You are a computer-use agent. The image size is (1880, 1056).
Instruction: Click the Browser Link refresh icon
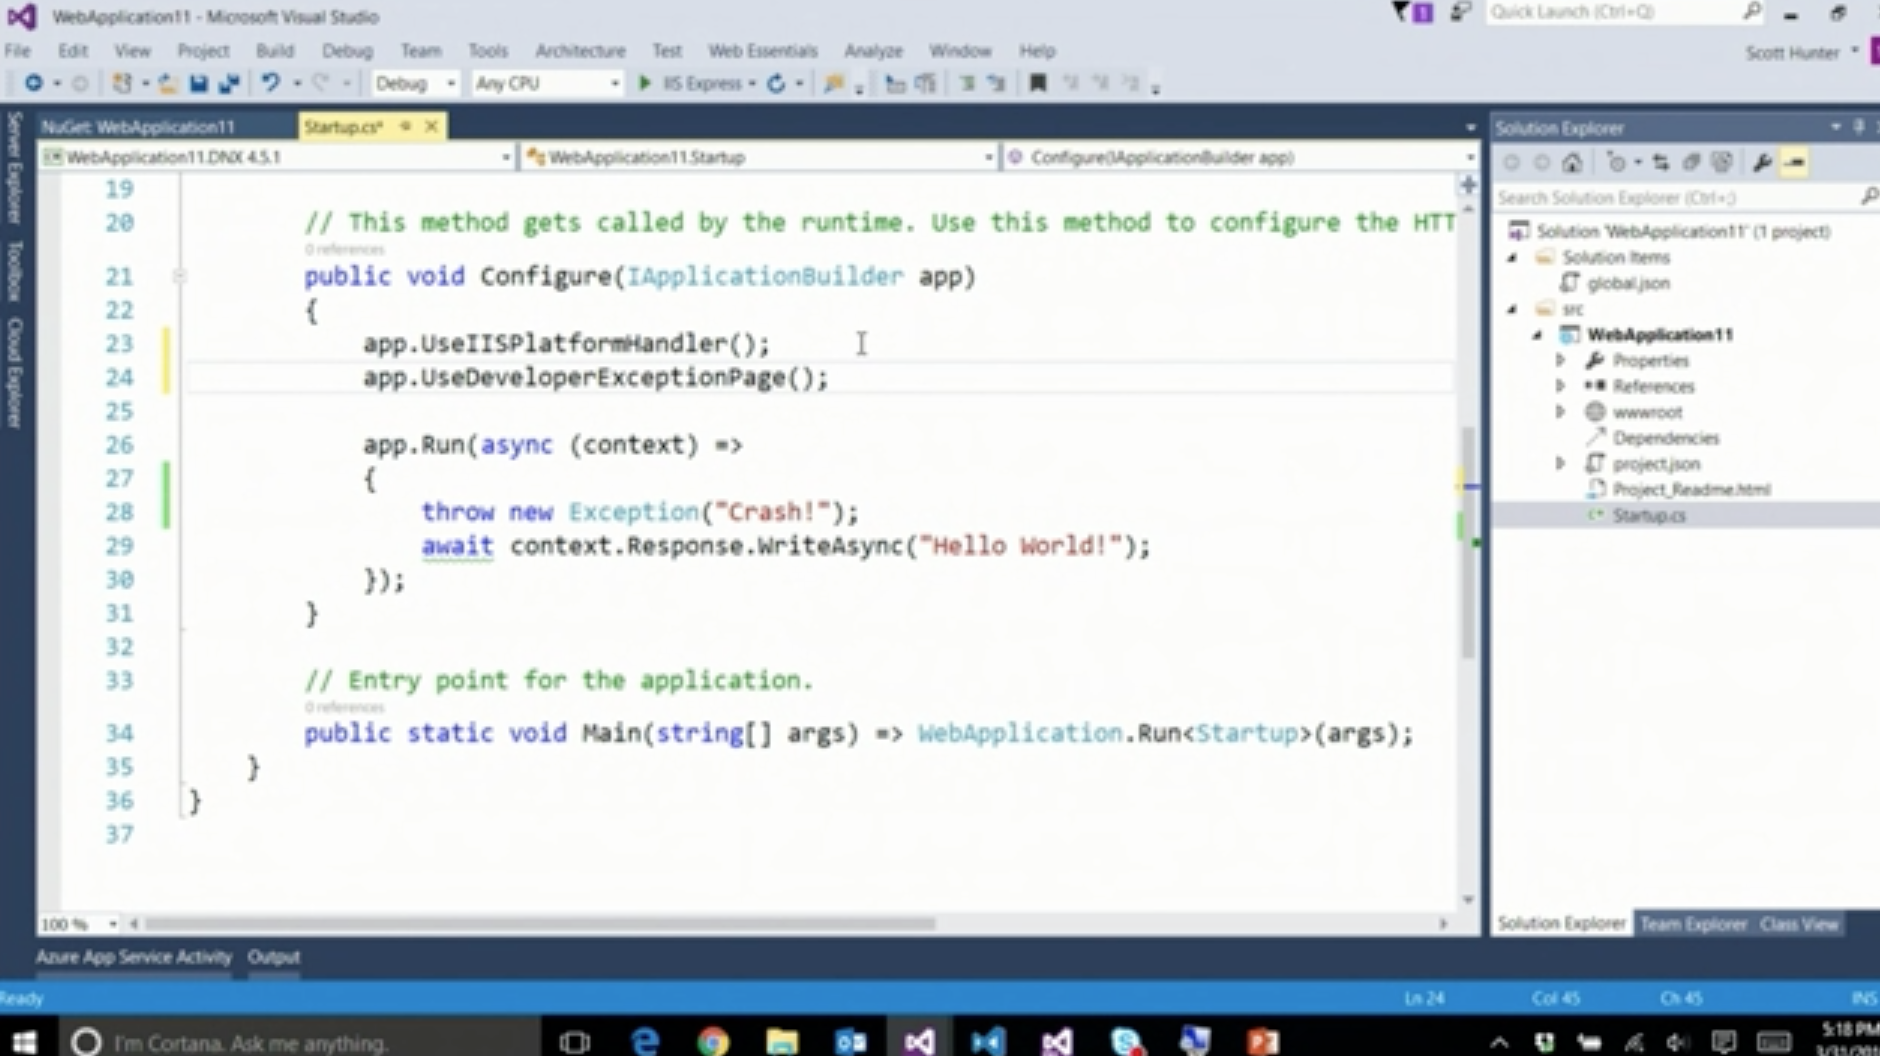click(776, 84)
